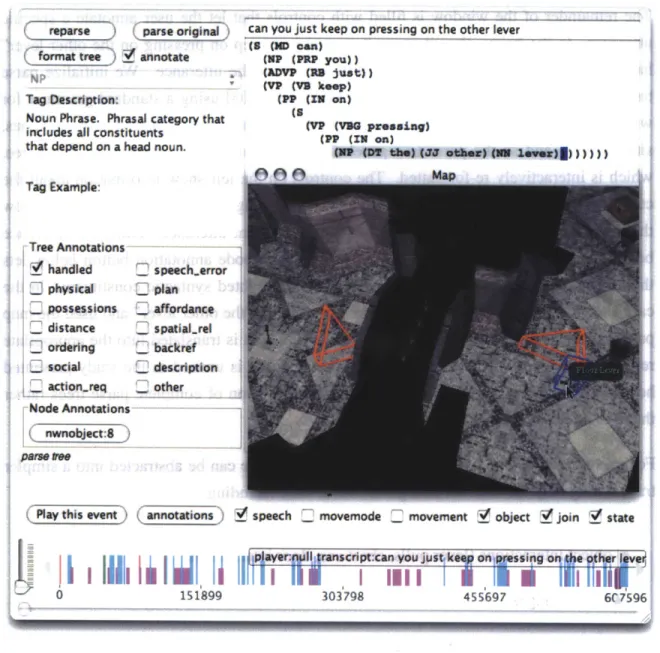Click timeline tick at 303798
This screenshot has width=660, height=653.
(343, 596)
